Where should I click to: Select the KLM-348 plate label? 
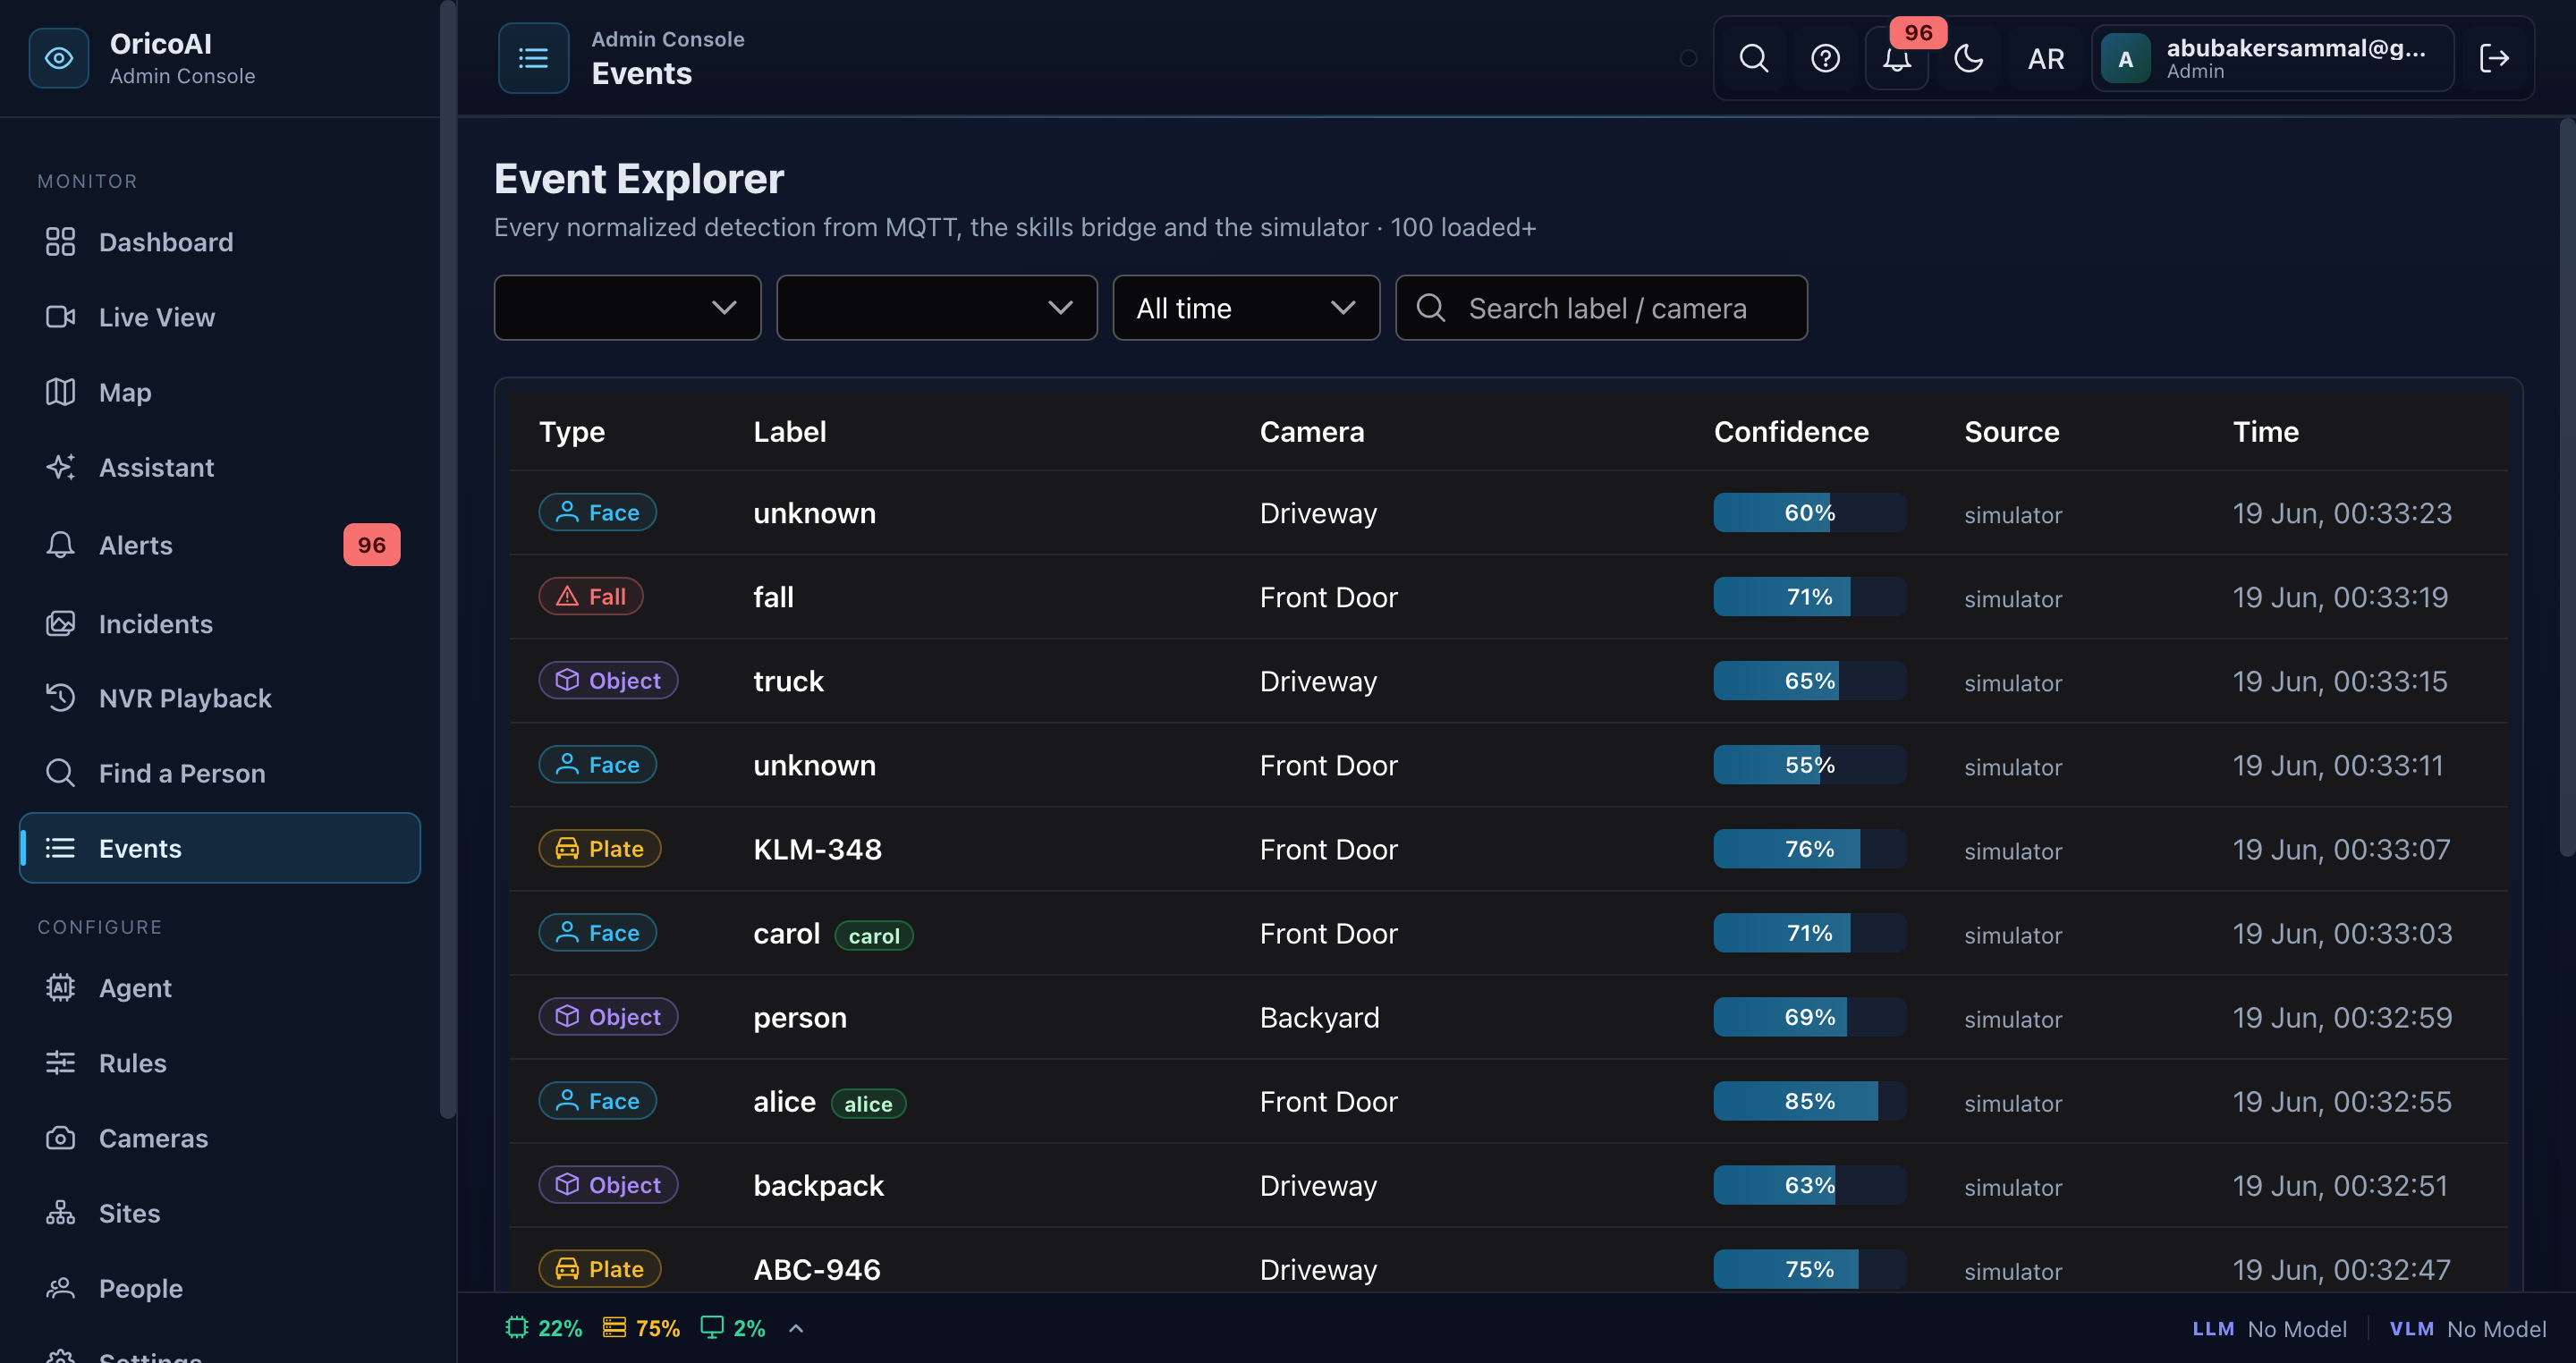coord(817,849)
